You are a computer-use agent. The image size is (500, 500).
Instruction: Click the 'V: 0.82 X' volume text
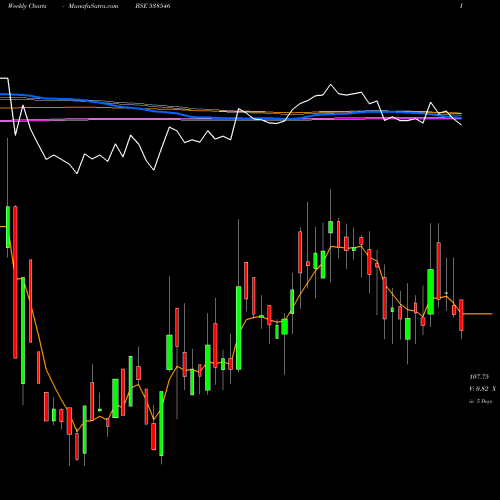482,389
